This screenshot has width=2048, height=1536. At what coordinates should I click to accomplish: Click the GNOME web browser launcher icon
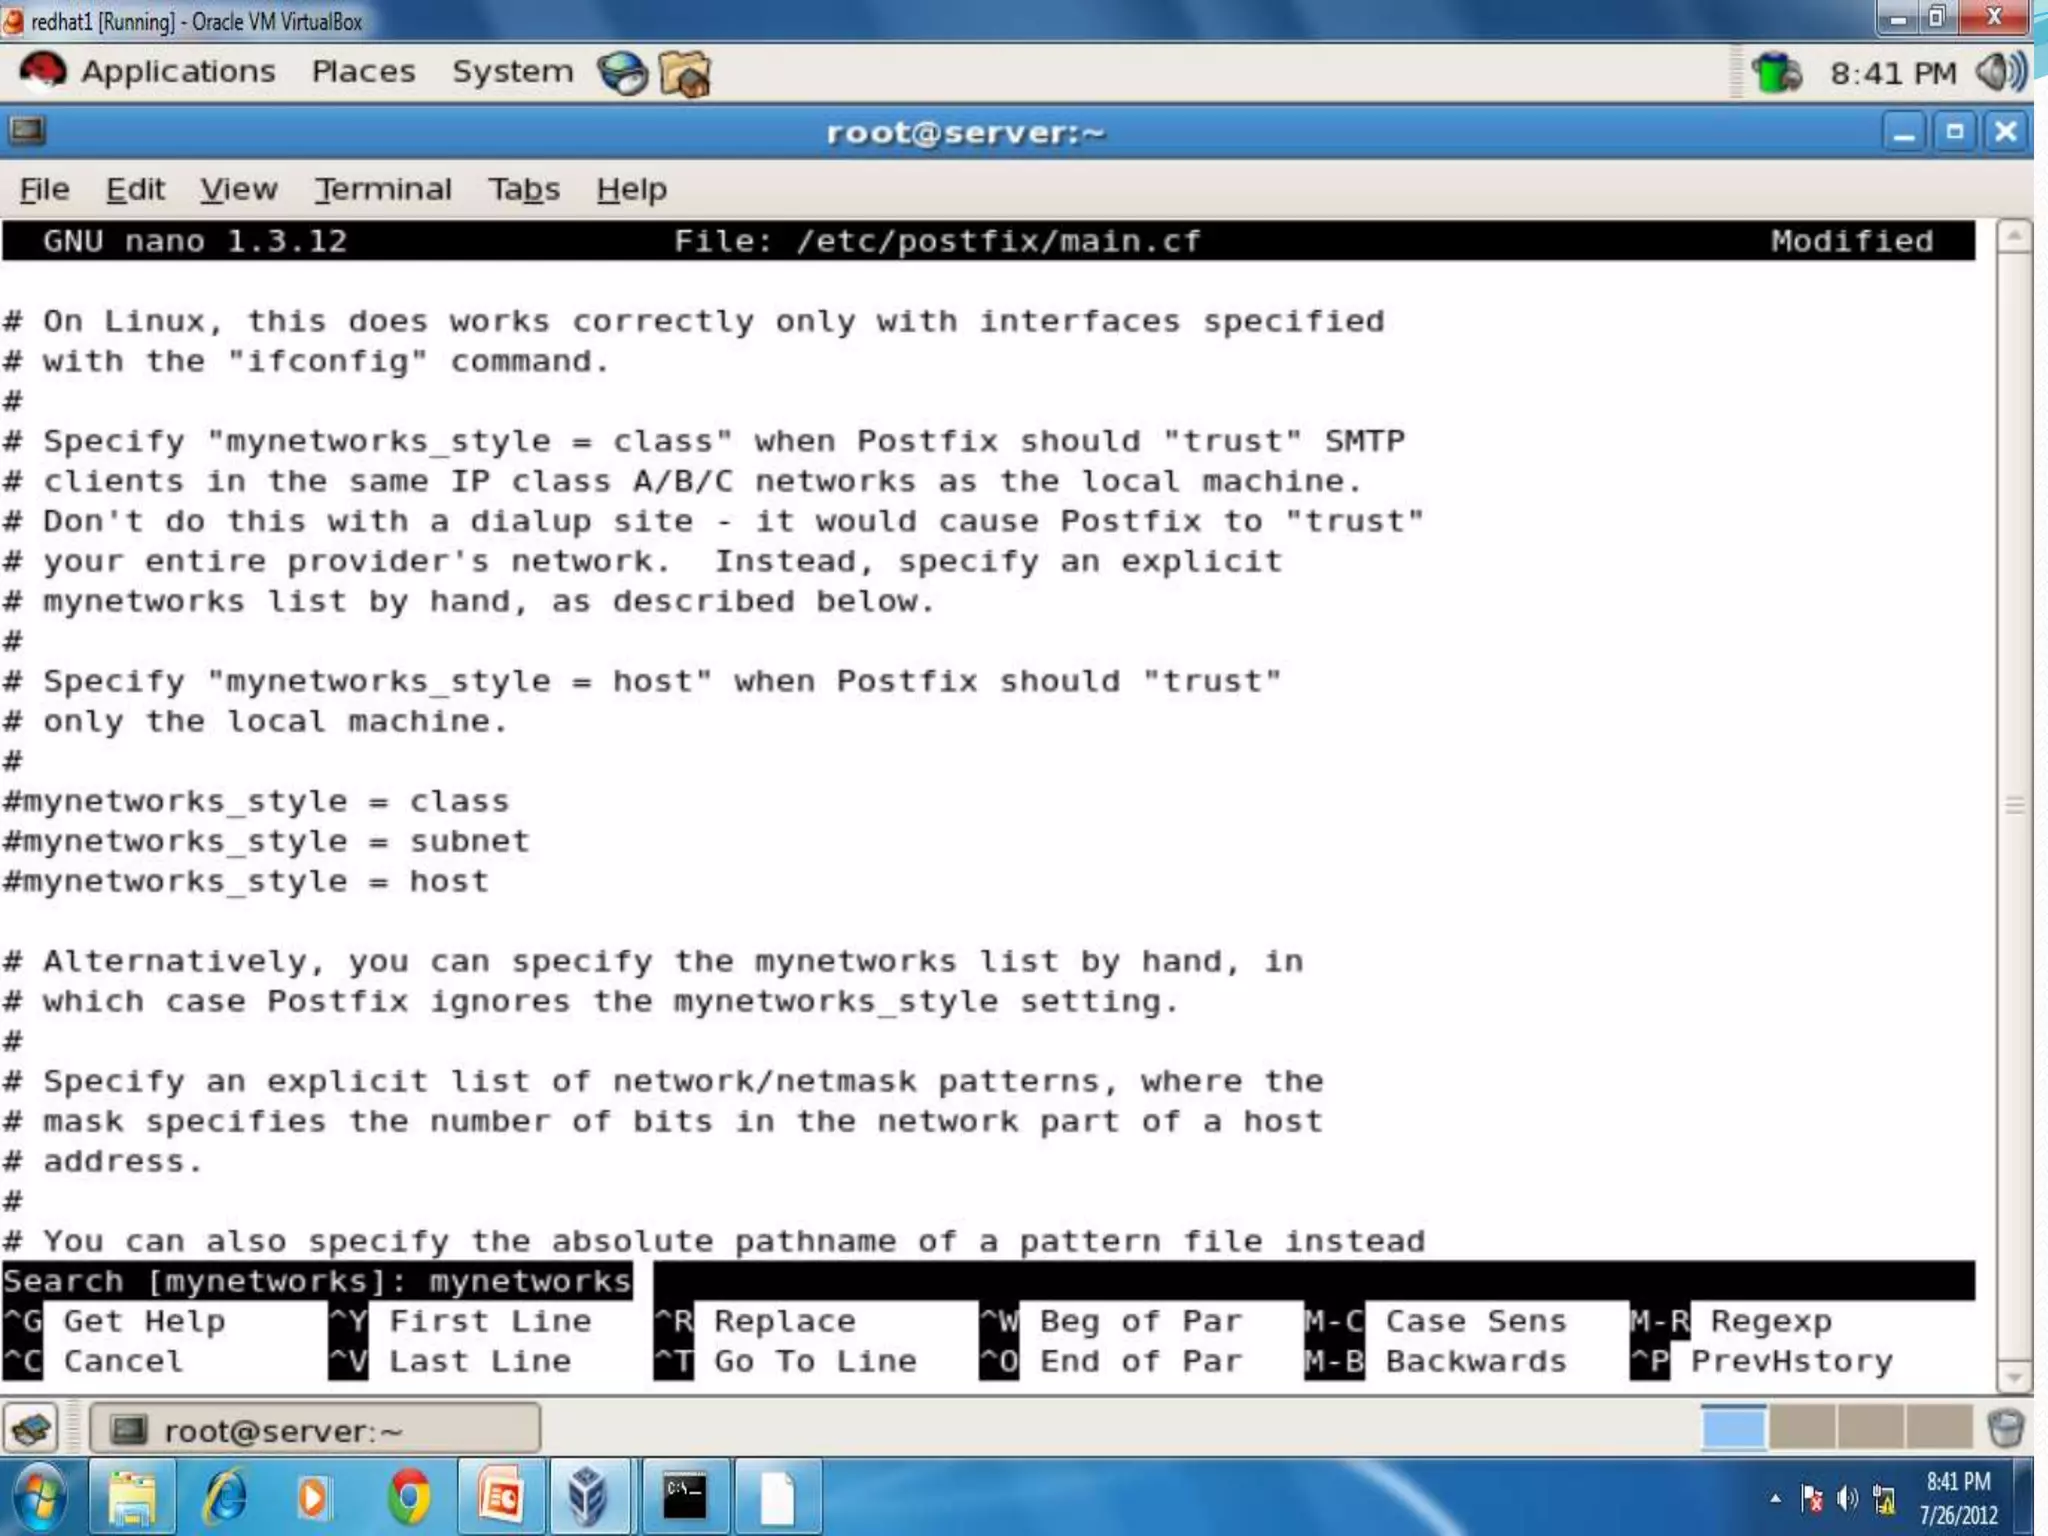click(622, 73)
